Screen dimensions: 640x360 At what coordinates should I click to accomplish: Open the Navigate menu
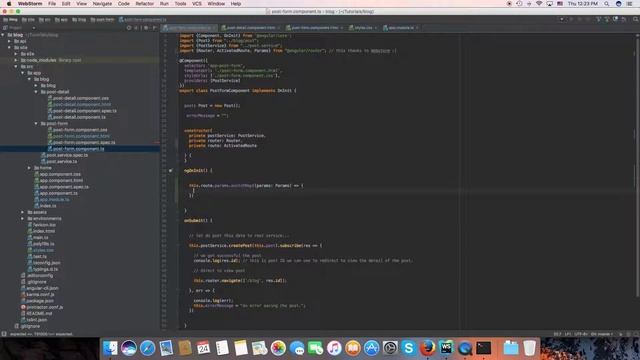point(102,4)
